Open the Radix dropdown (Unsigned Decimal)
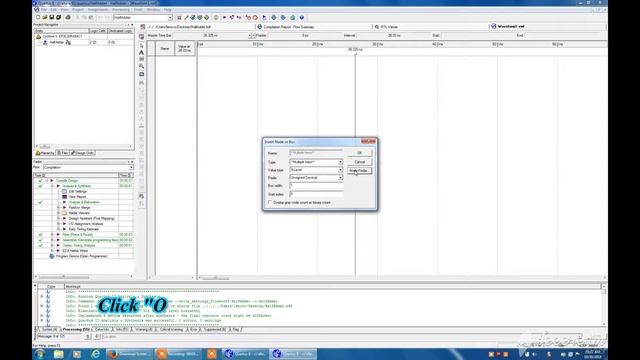The height and width of the screenshot is (360, 640). (340, 178)
